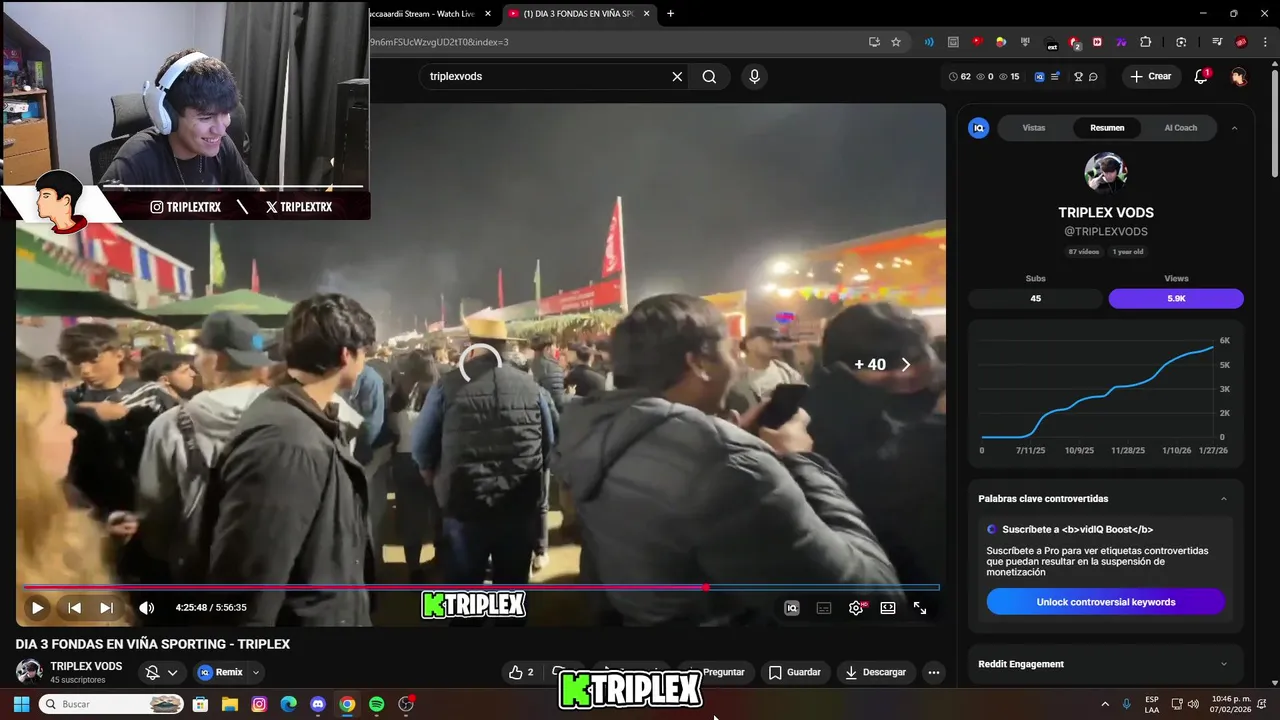Open subscription notification bell dropdown
Viewport: 1280px width, 720px height.
pyautogui.click(x=162, y=673)
